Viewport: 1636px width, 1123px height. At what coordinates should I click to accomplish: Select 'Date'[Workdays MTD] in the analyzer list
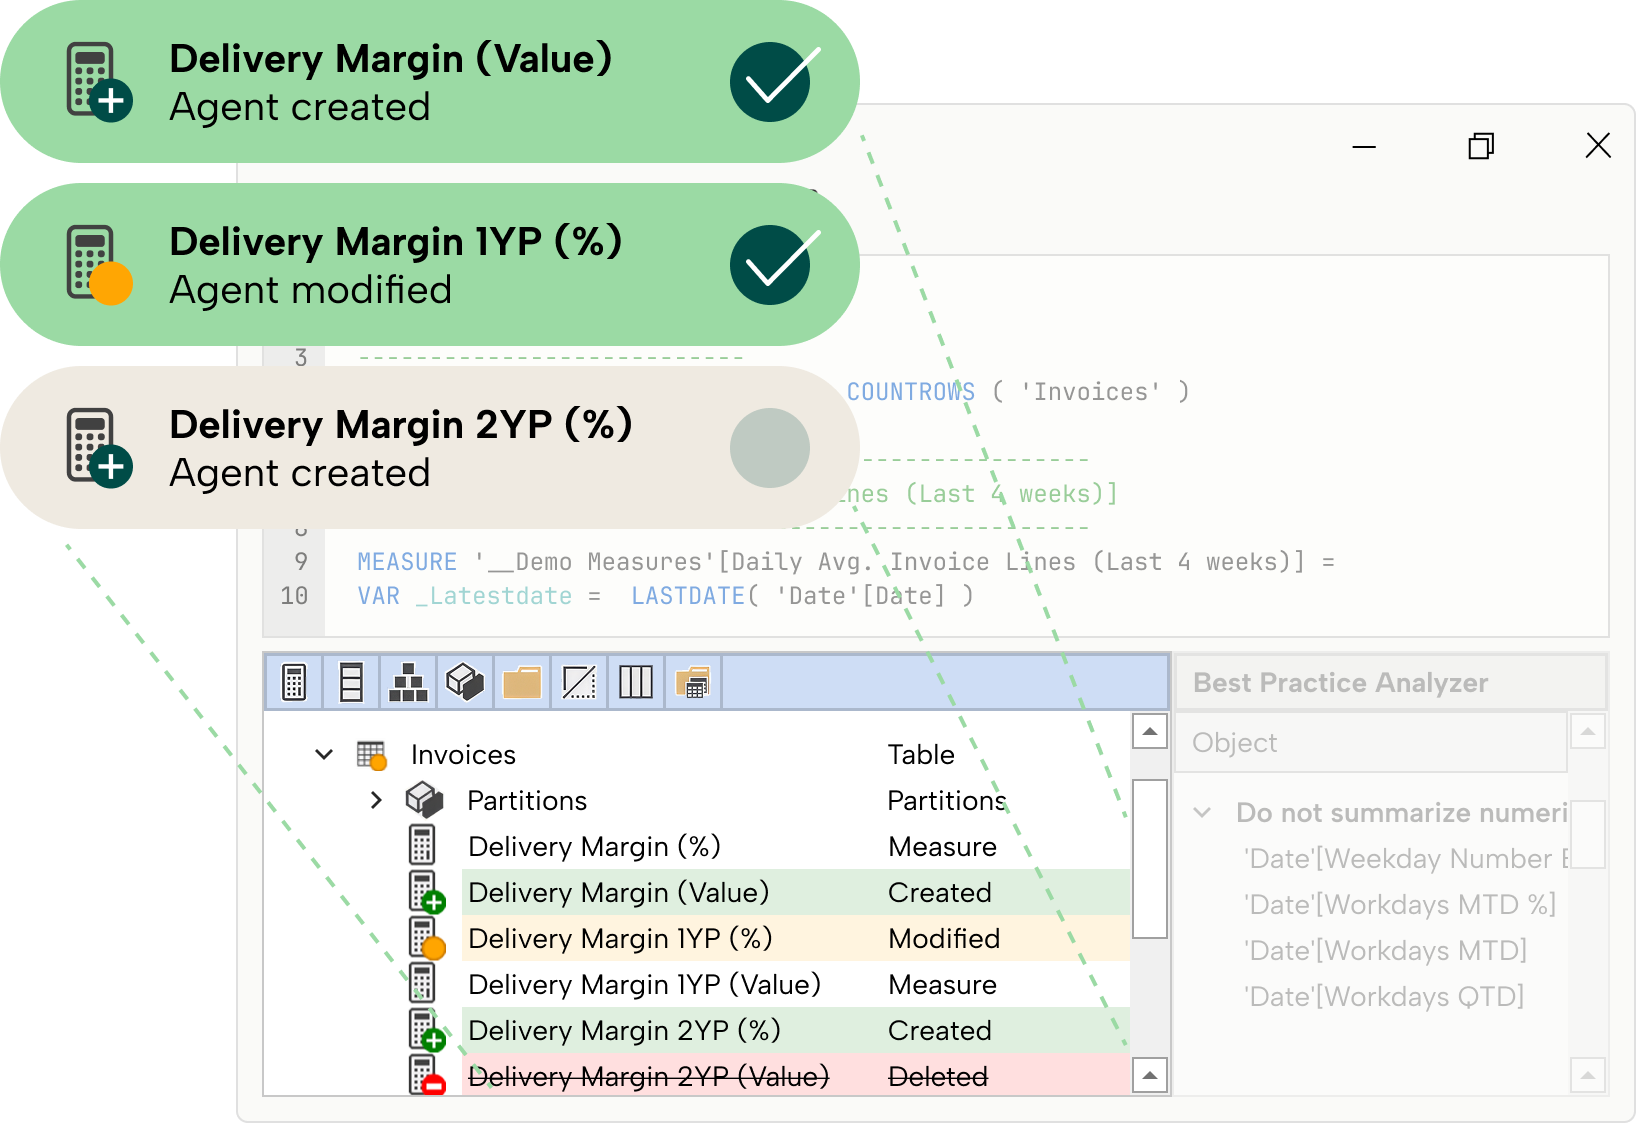pos(1385,951)
